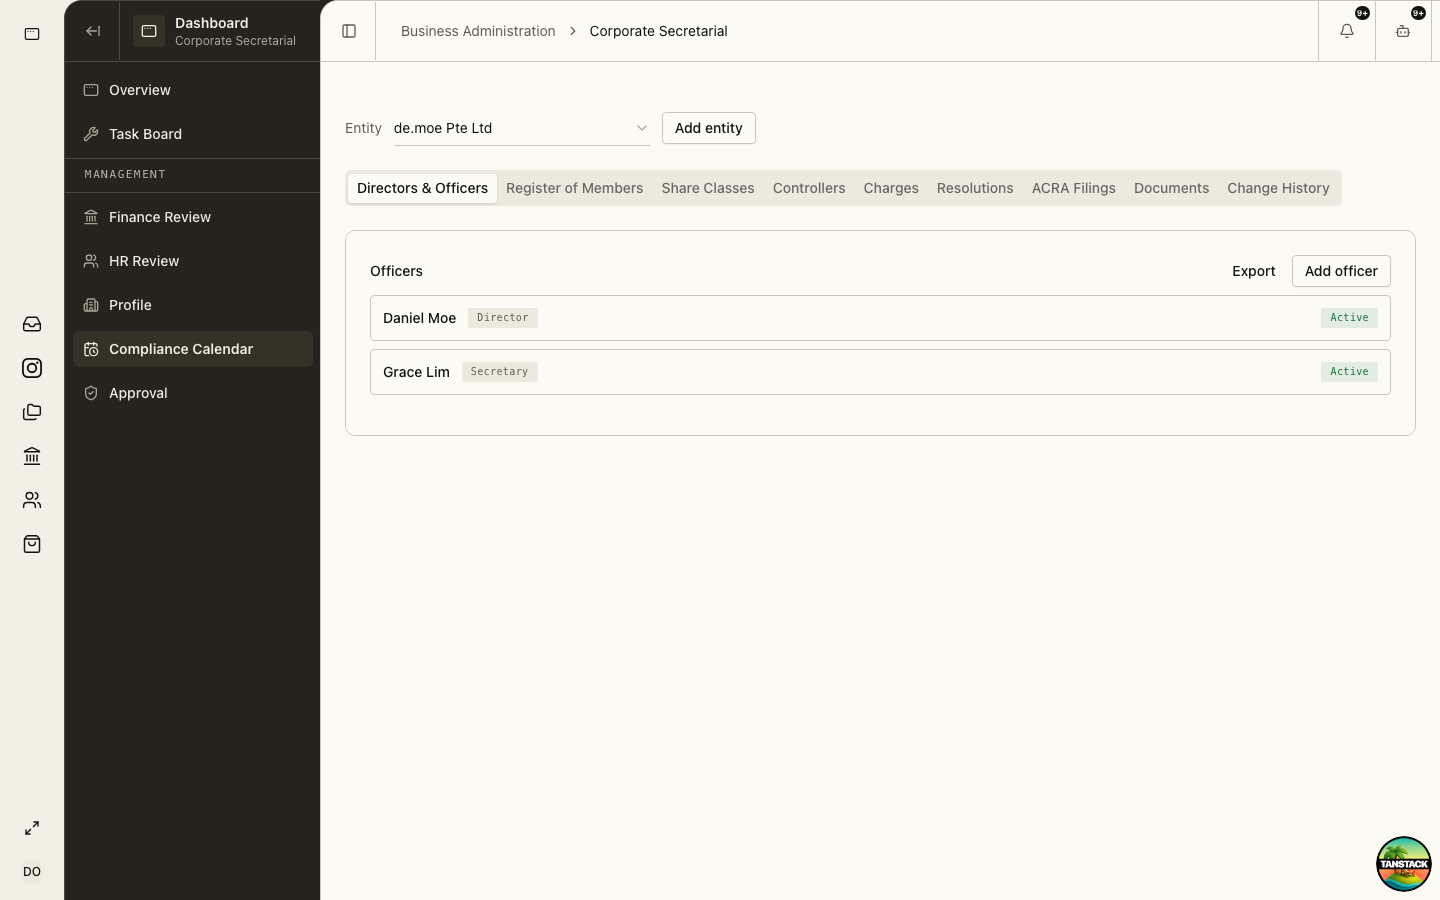The width and height of the screenshot is (1440, 900).
Task: Toggle the sidebar panel icon
Action: pos(349,31)
